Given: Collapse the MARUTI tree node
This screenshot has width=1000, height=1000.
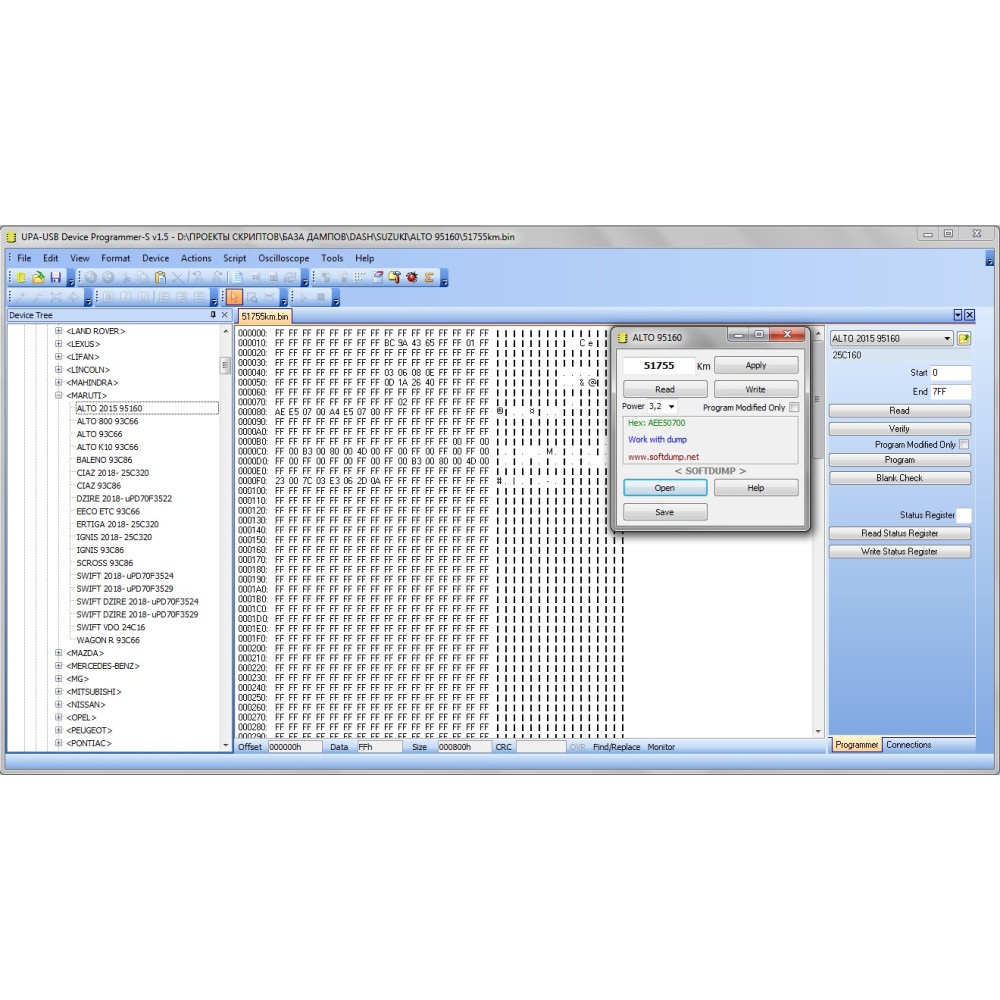Looking at the screenshot, I should pyautogui.click(x=59, y=395).
